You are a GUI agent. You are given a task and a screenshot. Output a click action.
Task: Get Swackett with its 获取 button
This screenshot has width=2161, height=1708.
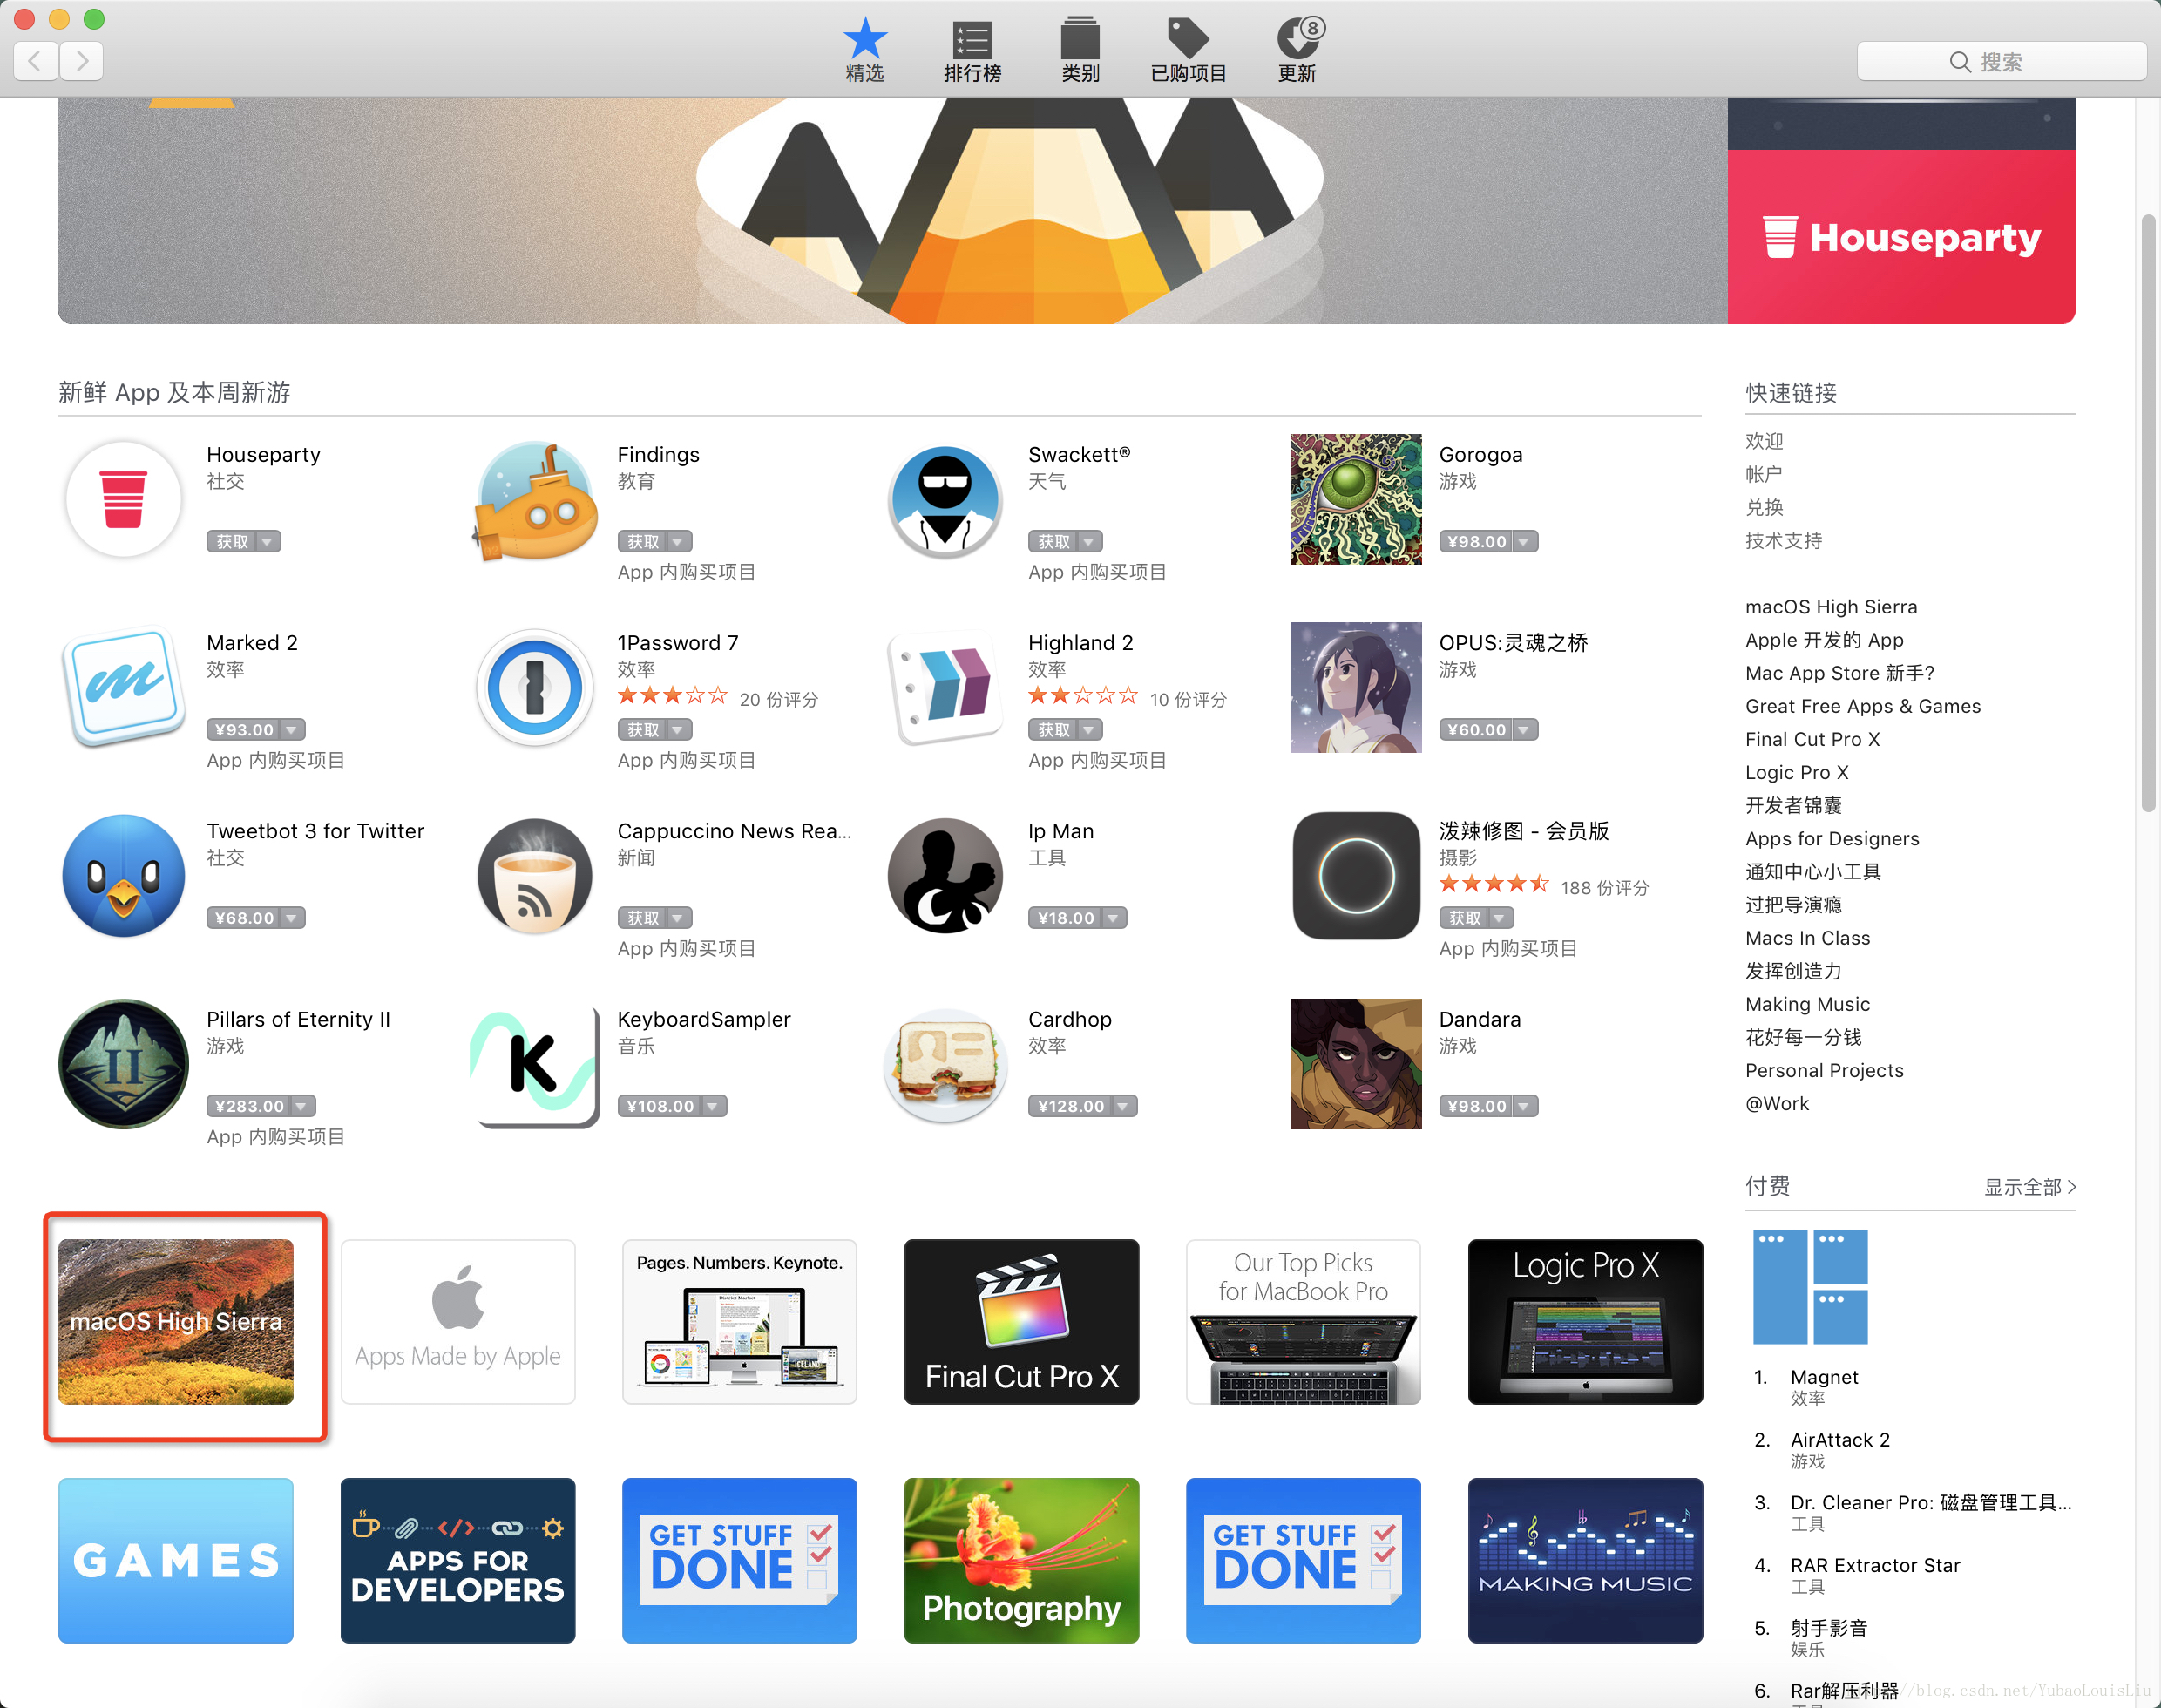[1053, 542]
